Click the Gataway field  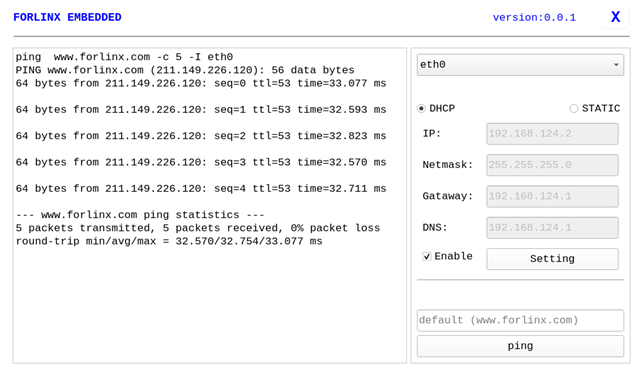pyautogui.click(x=552, y=196)
